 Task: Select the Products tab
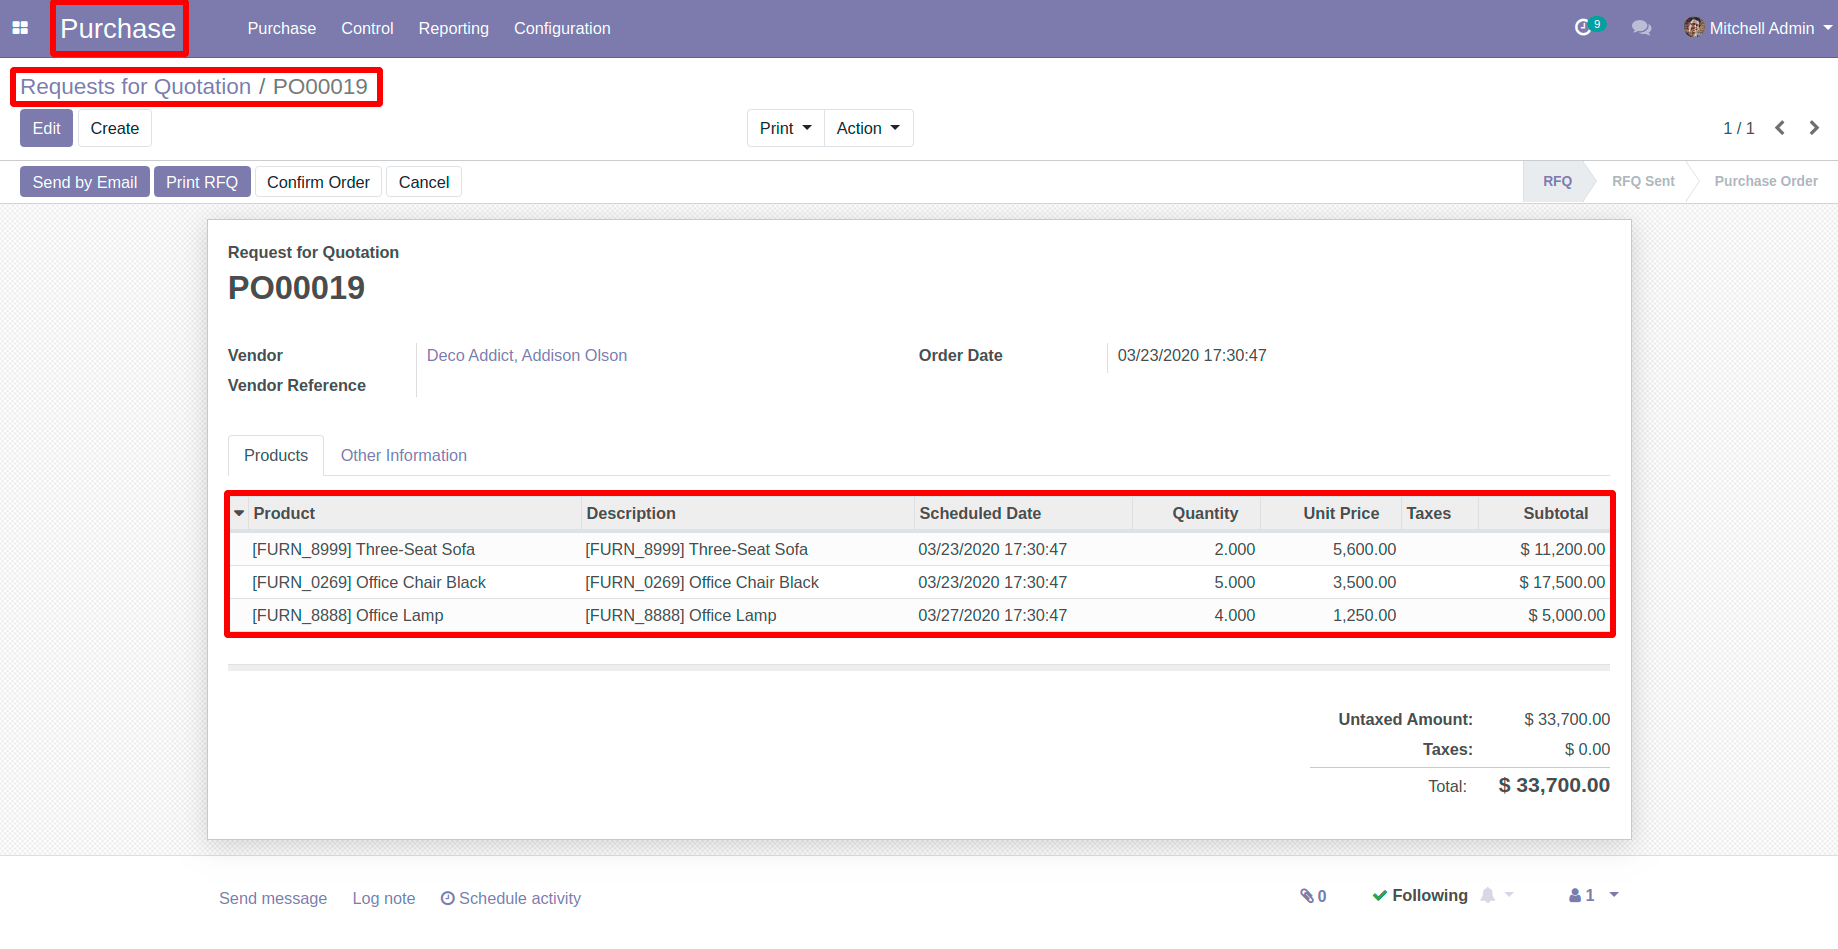276,455
